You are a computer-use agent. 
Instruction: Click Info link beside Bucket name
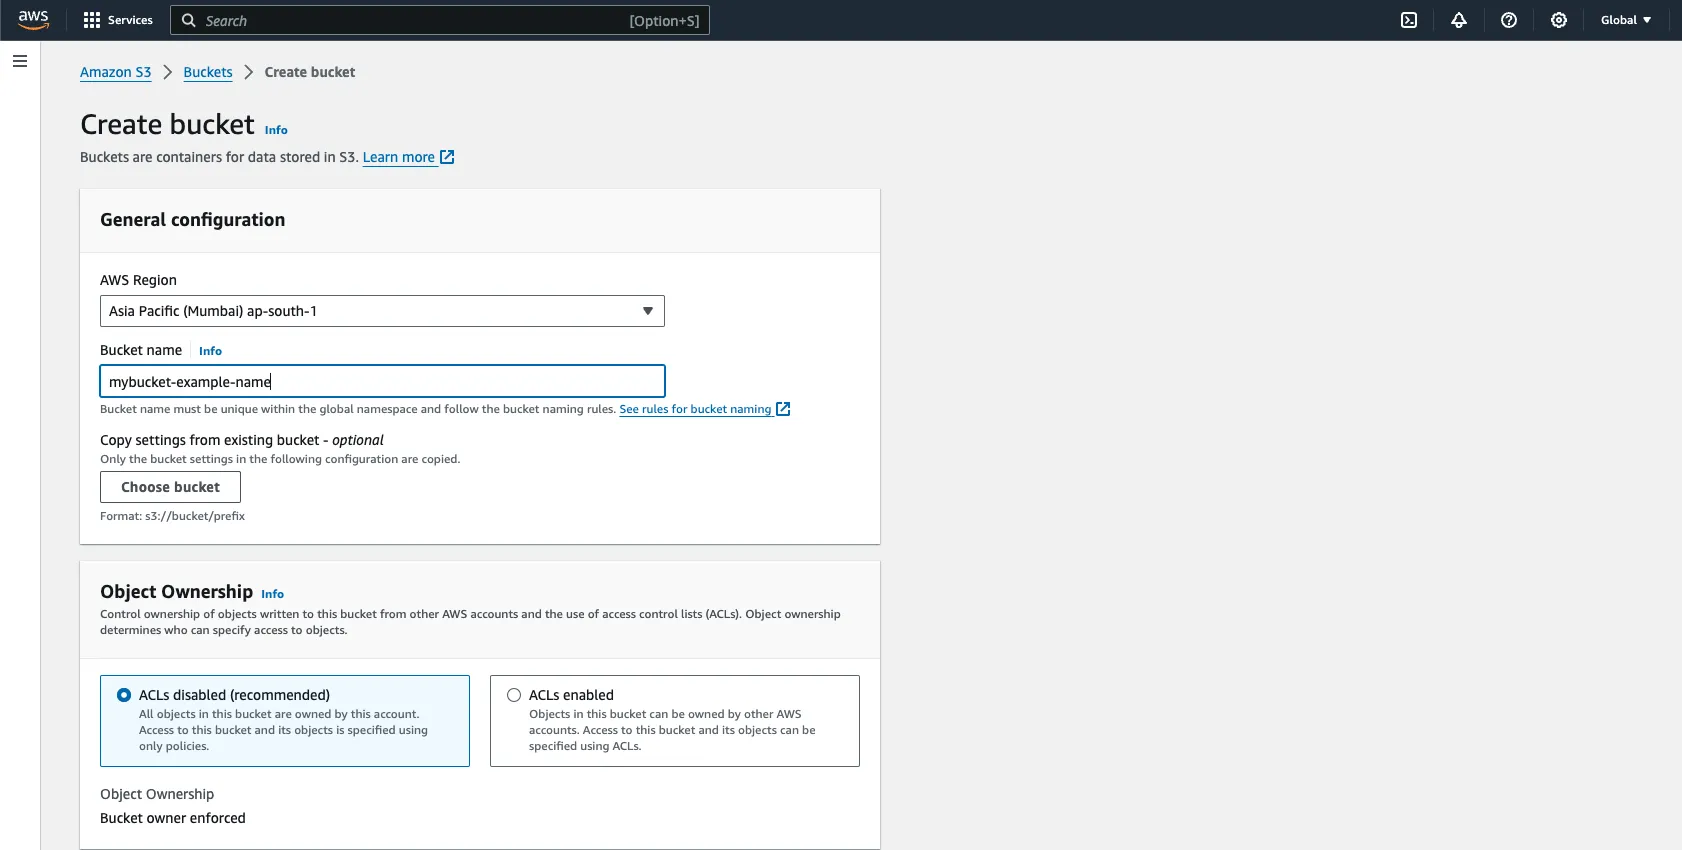[x=210, y=351]
